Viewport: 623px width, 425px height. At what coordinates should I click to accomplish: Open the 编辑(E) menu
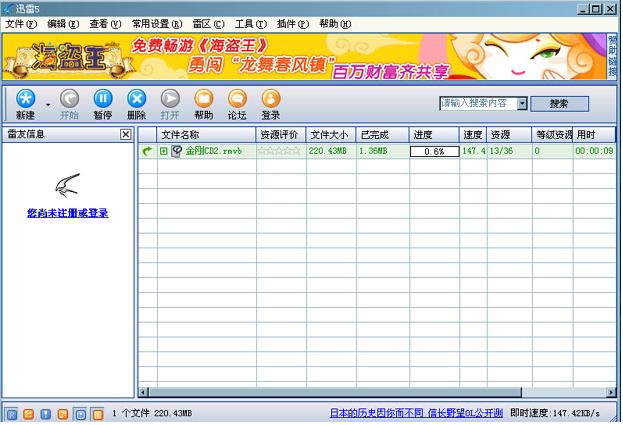click(63, 24)
